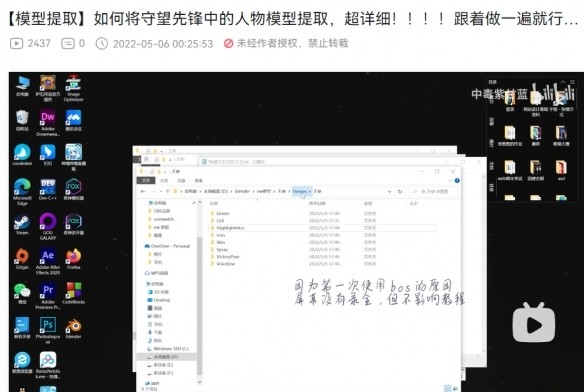The height and width of the screenshot is (392, 584).
Task: Open the BaiduNetdisk desktop shortcut
Action: [48, 365]
